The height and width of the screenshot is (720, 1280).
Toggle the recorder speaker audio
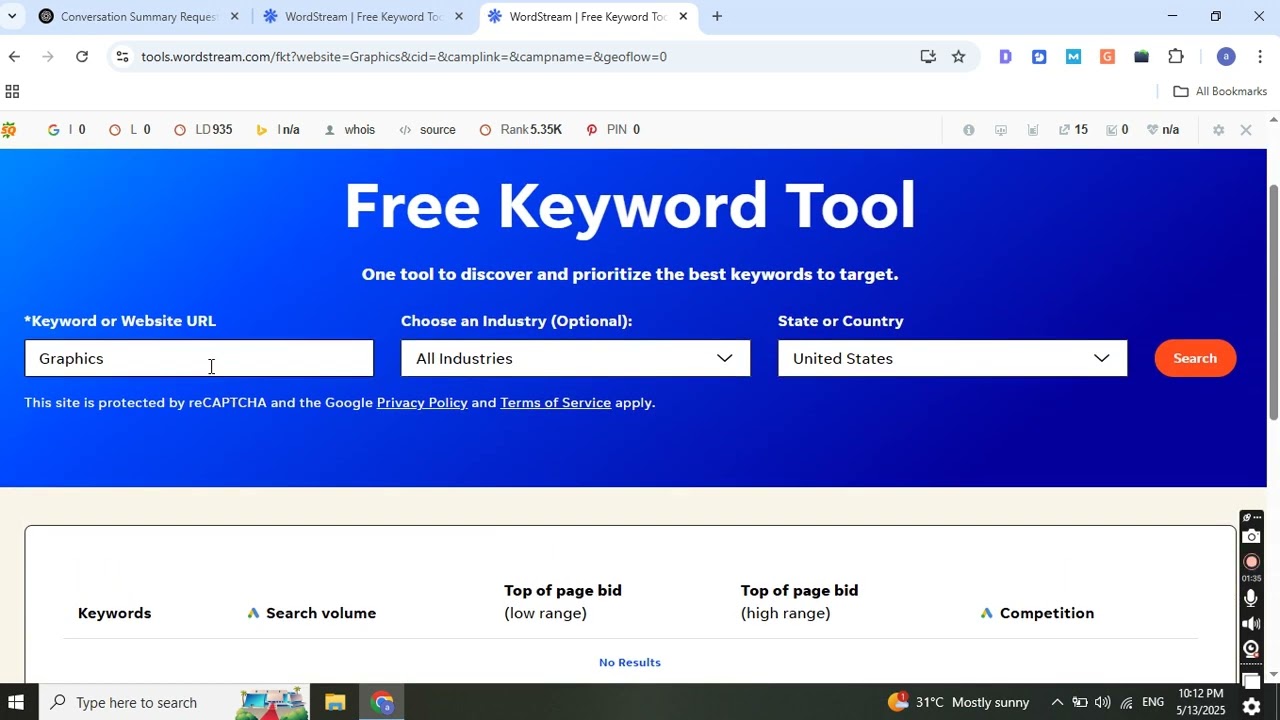tap(1251, 624)
